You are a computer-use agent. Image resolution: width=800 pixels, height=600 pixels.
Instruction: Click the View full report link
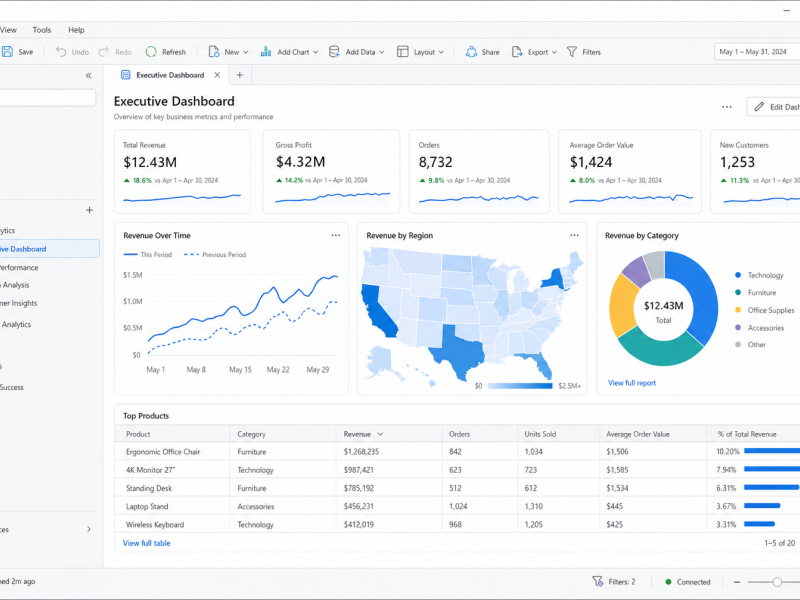coord(632,383)
